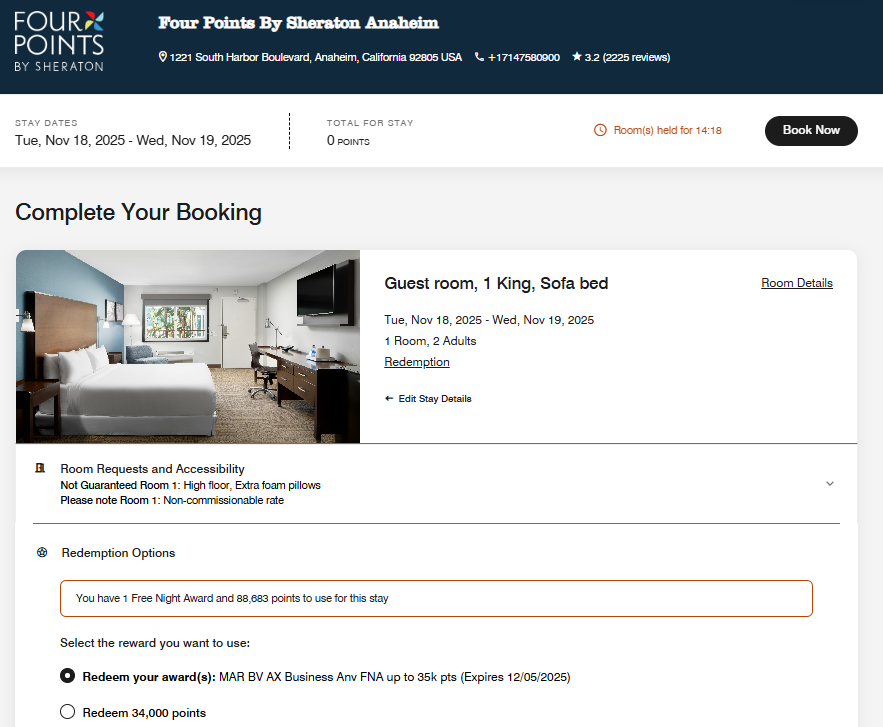The height and width of the screenshot is (727, 883).
Task: Click the guest room photo
Action: pyautogui.click(x=188, y=345)
